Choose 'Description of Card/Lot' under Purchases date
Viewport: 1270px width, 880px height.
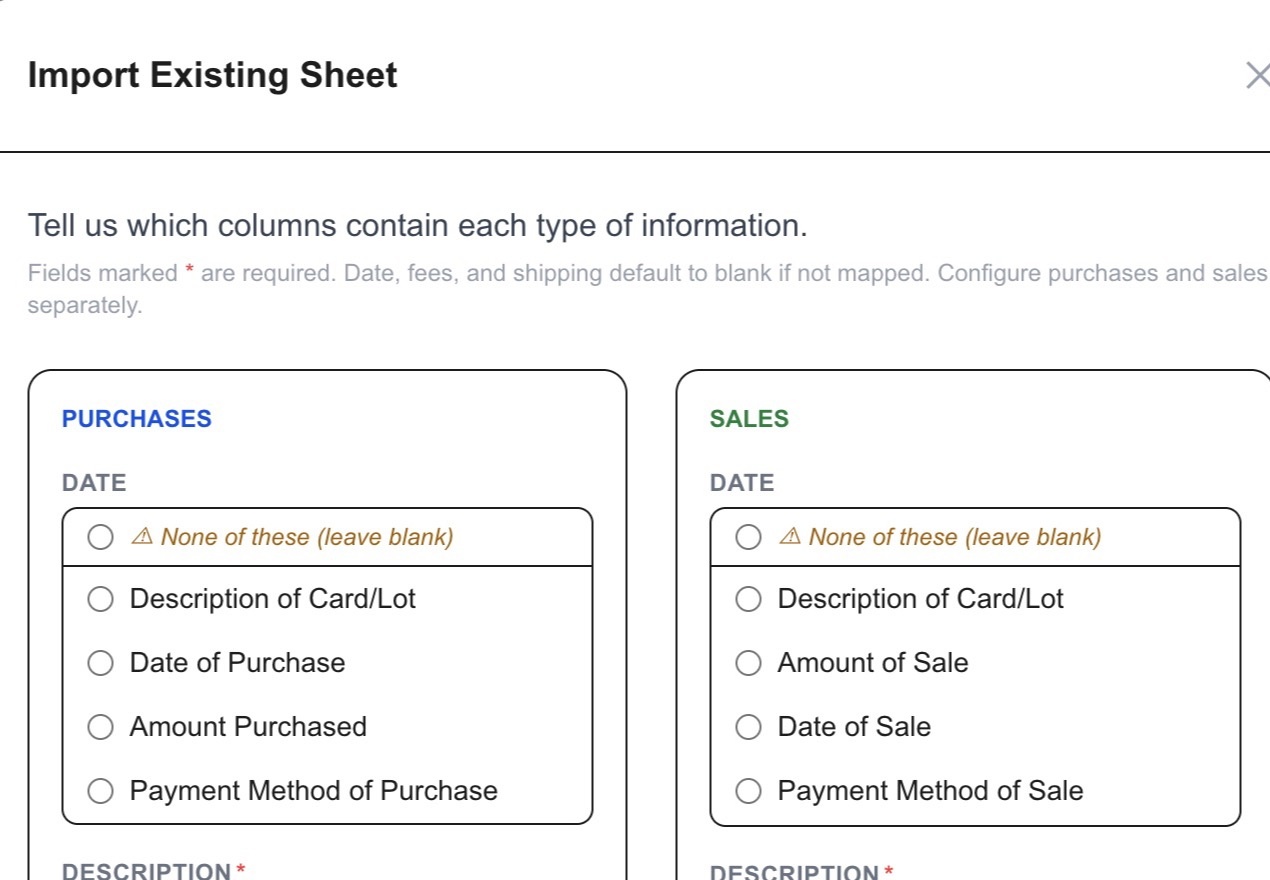100,599
